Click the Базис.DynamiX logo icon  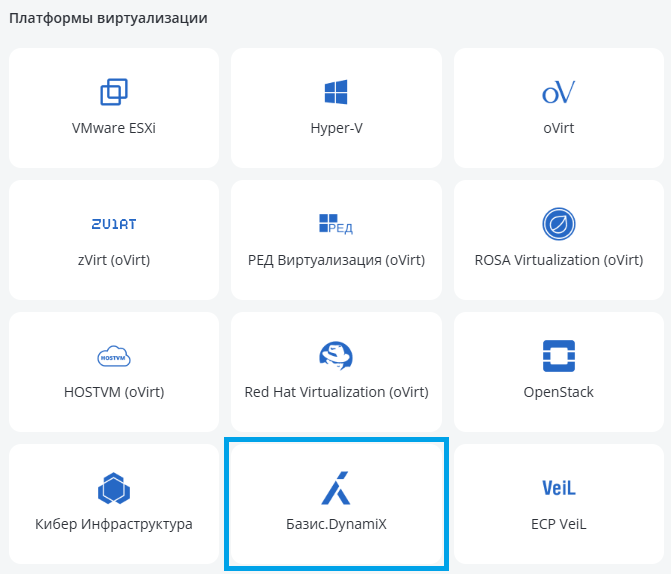[x=336, y=488]
